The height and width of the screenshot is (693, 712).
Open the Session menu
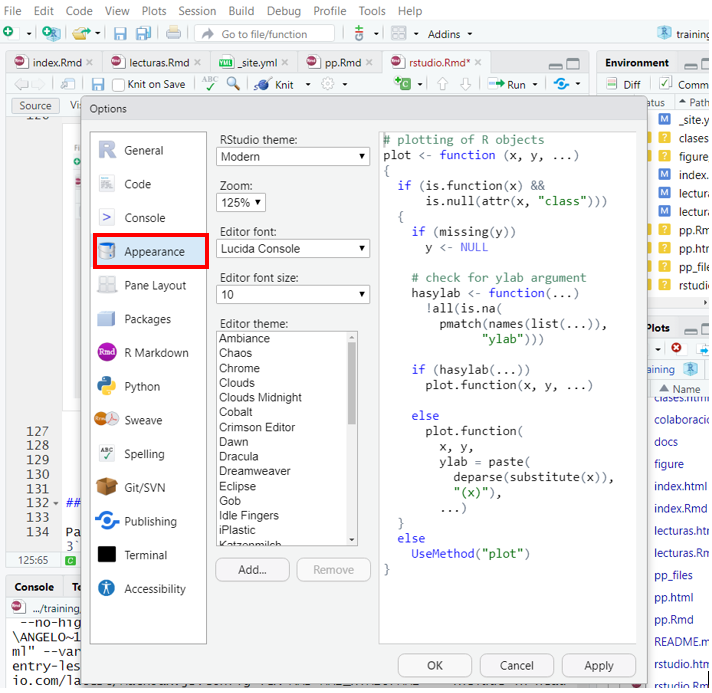(197, 10)
